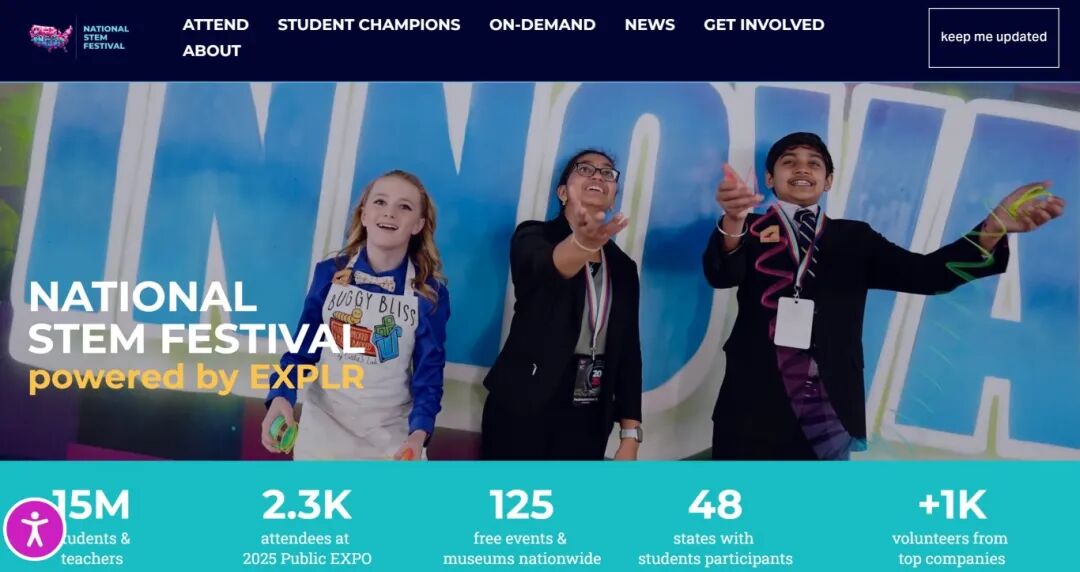1080x572 pixels.
Task: Go to the ON-DEMAND page
Action: (x=542, y=25)
